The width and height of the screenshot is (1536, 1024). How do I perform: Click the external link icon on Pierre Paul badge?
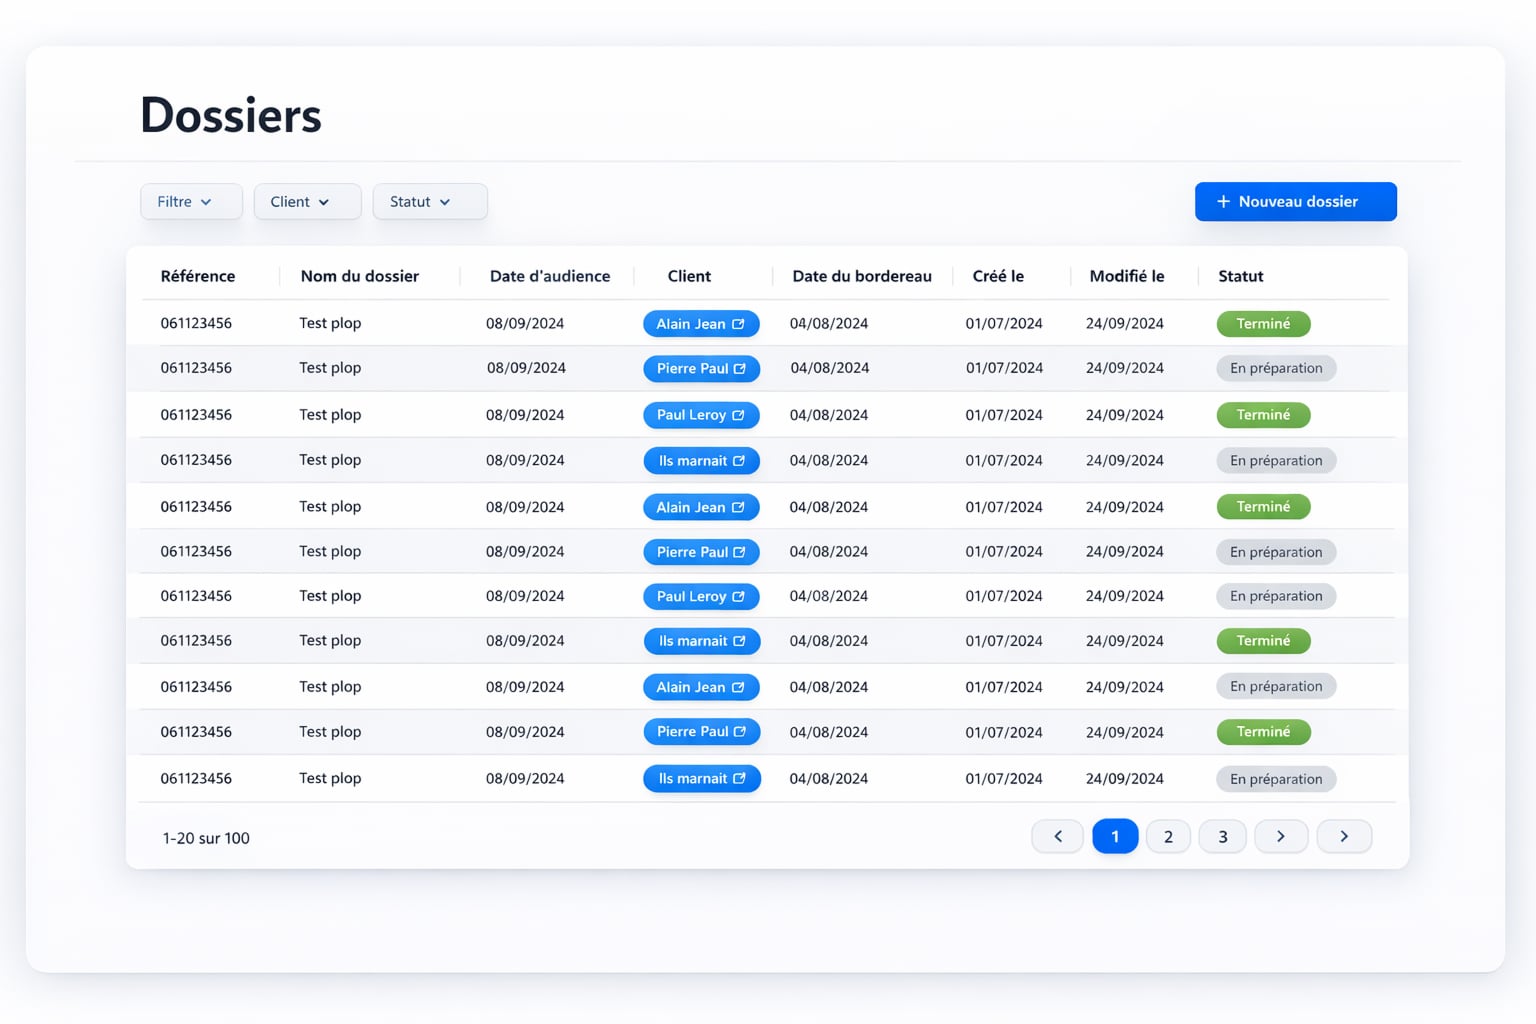[739, 368]
